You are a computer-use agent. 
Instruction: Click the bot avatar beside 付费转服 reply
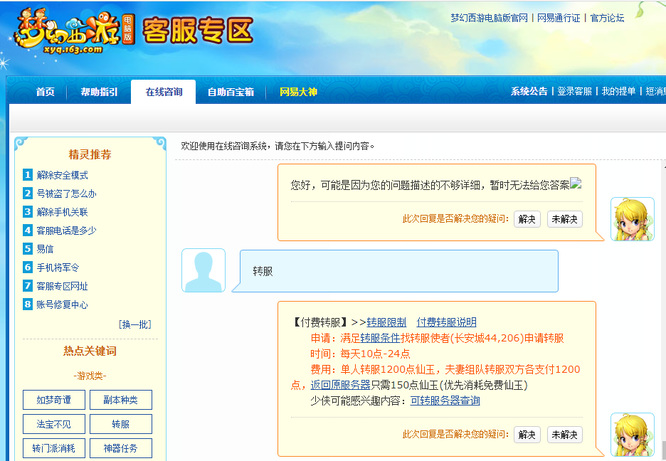(x=632, y=434)
